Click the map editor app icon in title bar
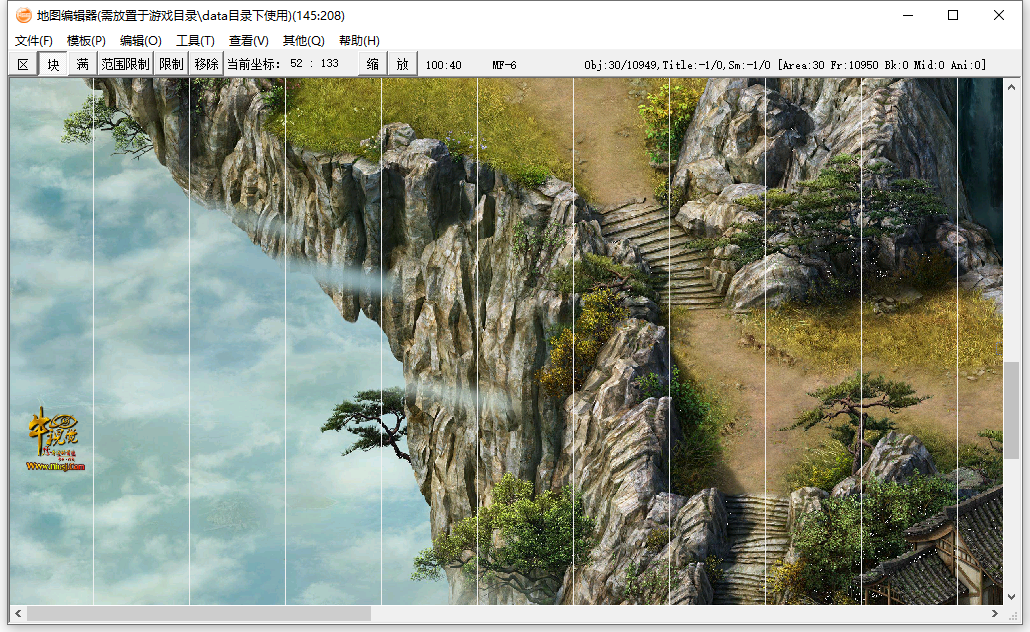This screenshot has height=632, width=1030. [x=23, y=15]
